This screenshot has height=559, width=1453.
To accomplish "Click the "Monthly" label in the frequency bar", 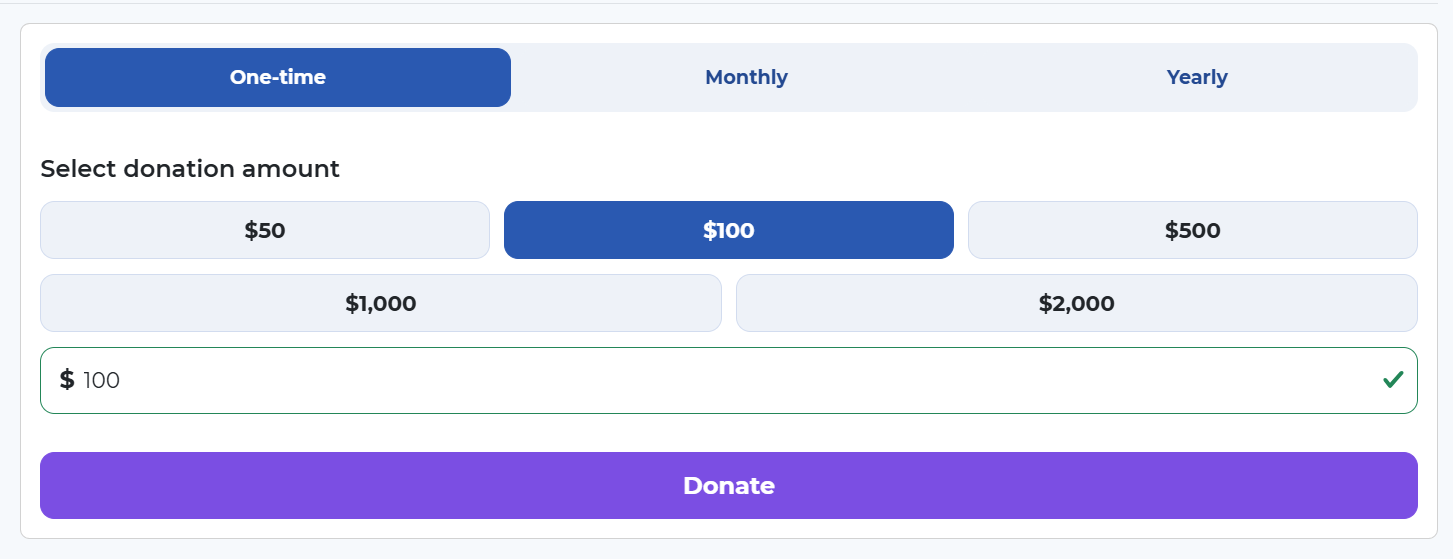I will click(746, 77).
